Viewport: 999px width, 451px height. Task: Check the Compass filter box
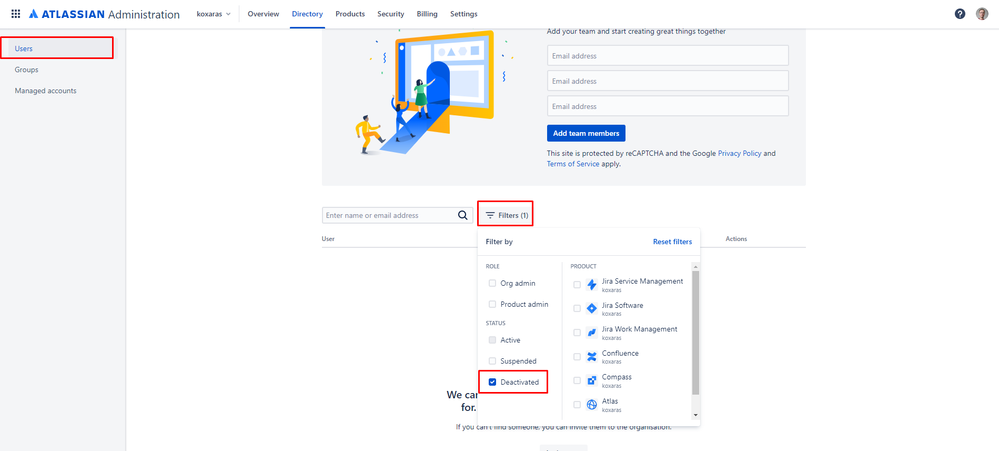(x=577, y=380)
